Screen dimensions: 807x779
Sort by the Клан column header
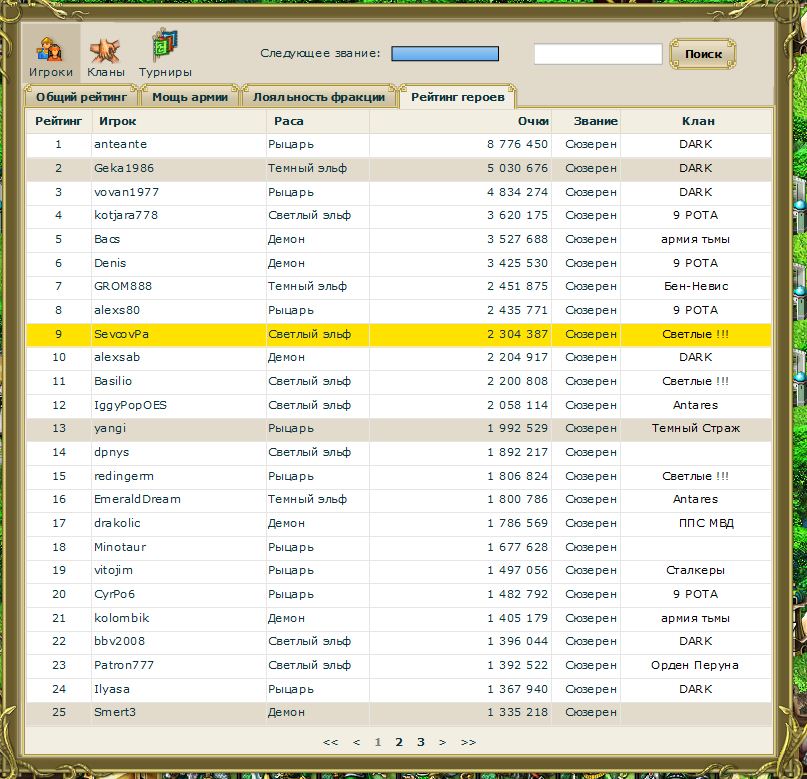point(697,121)
